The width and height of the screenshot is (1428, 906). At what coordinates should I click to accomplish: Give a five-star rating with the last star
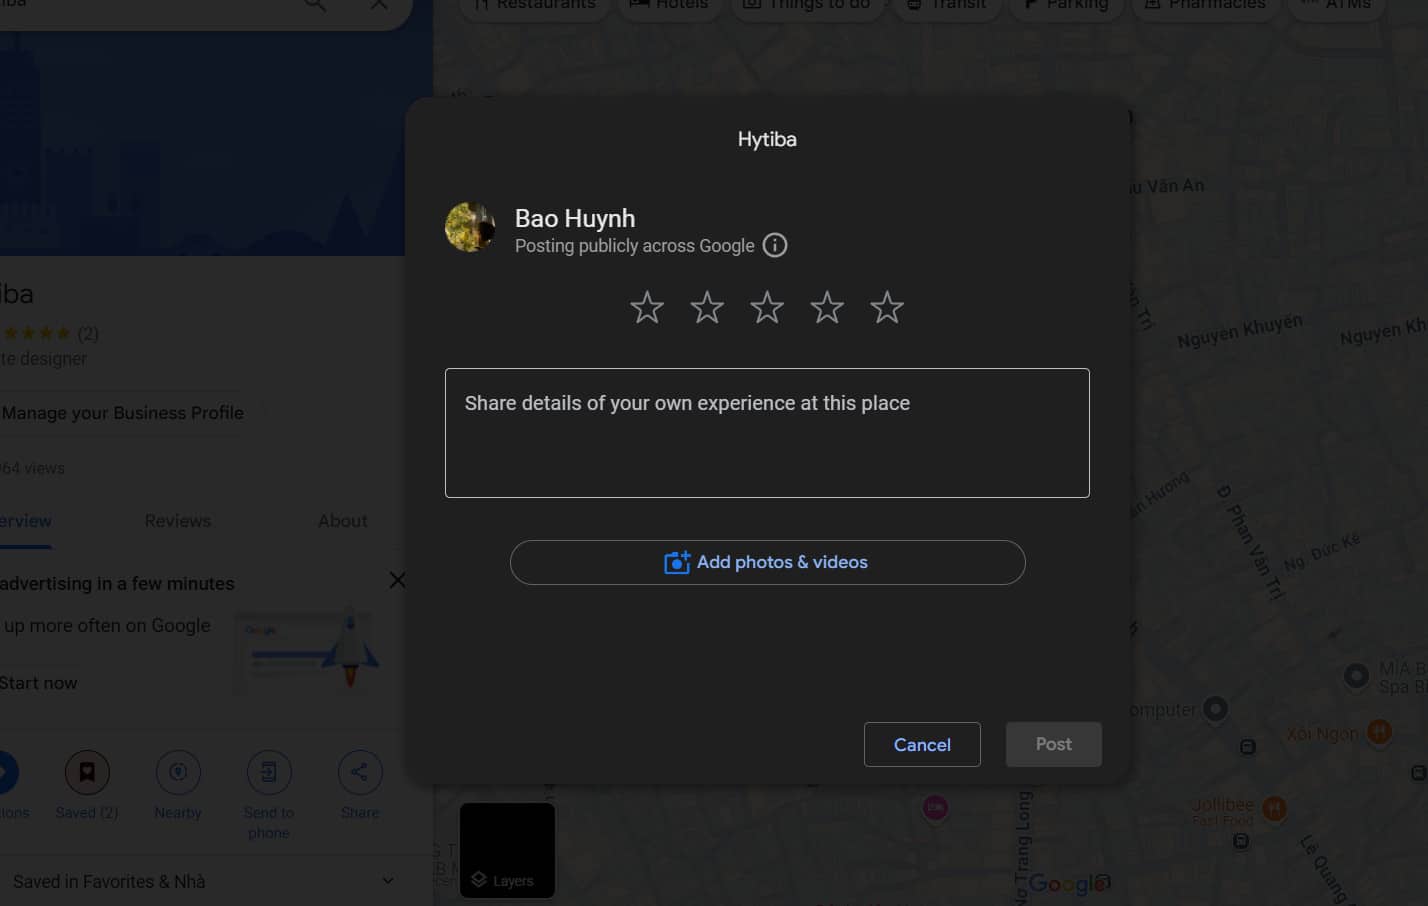coord(887,307)
